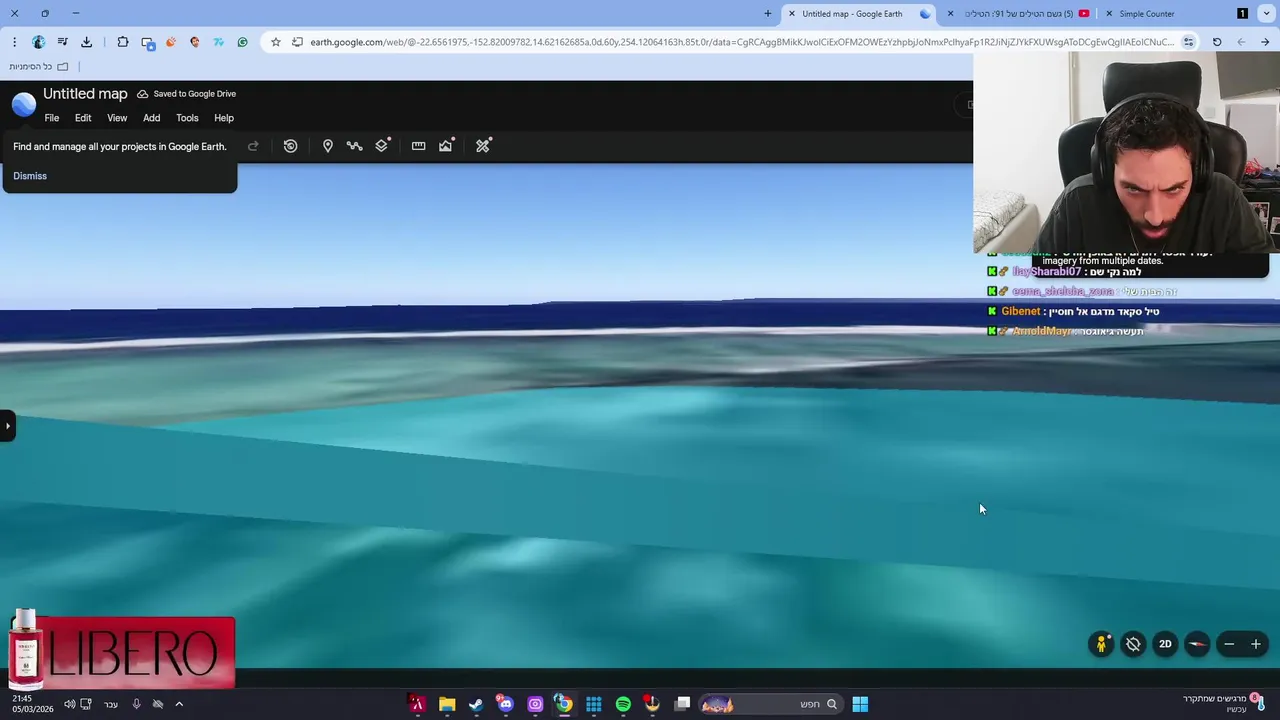This screenshot has height=720, width=1280.
Task: Open the Tools menu
Action: pos(187,118)
